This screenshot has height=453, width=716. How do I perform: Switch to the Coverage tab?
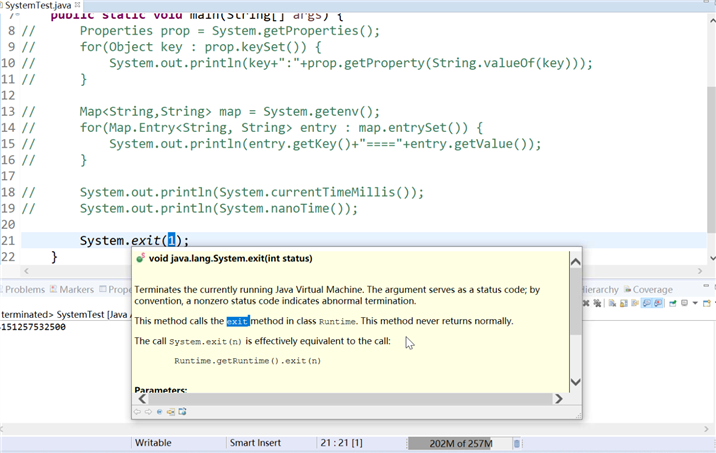[648, 290]
